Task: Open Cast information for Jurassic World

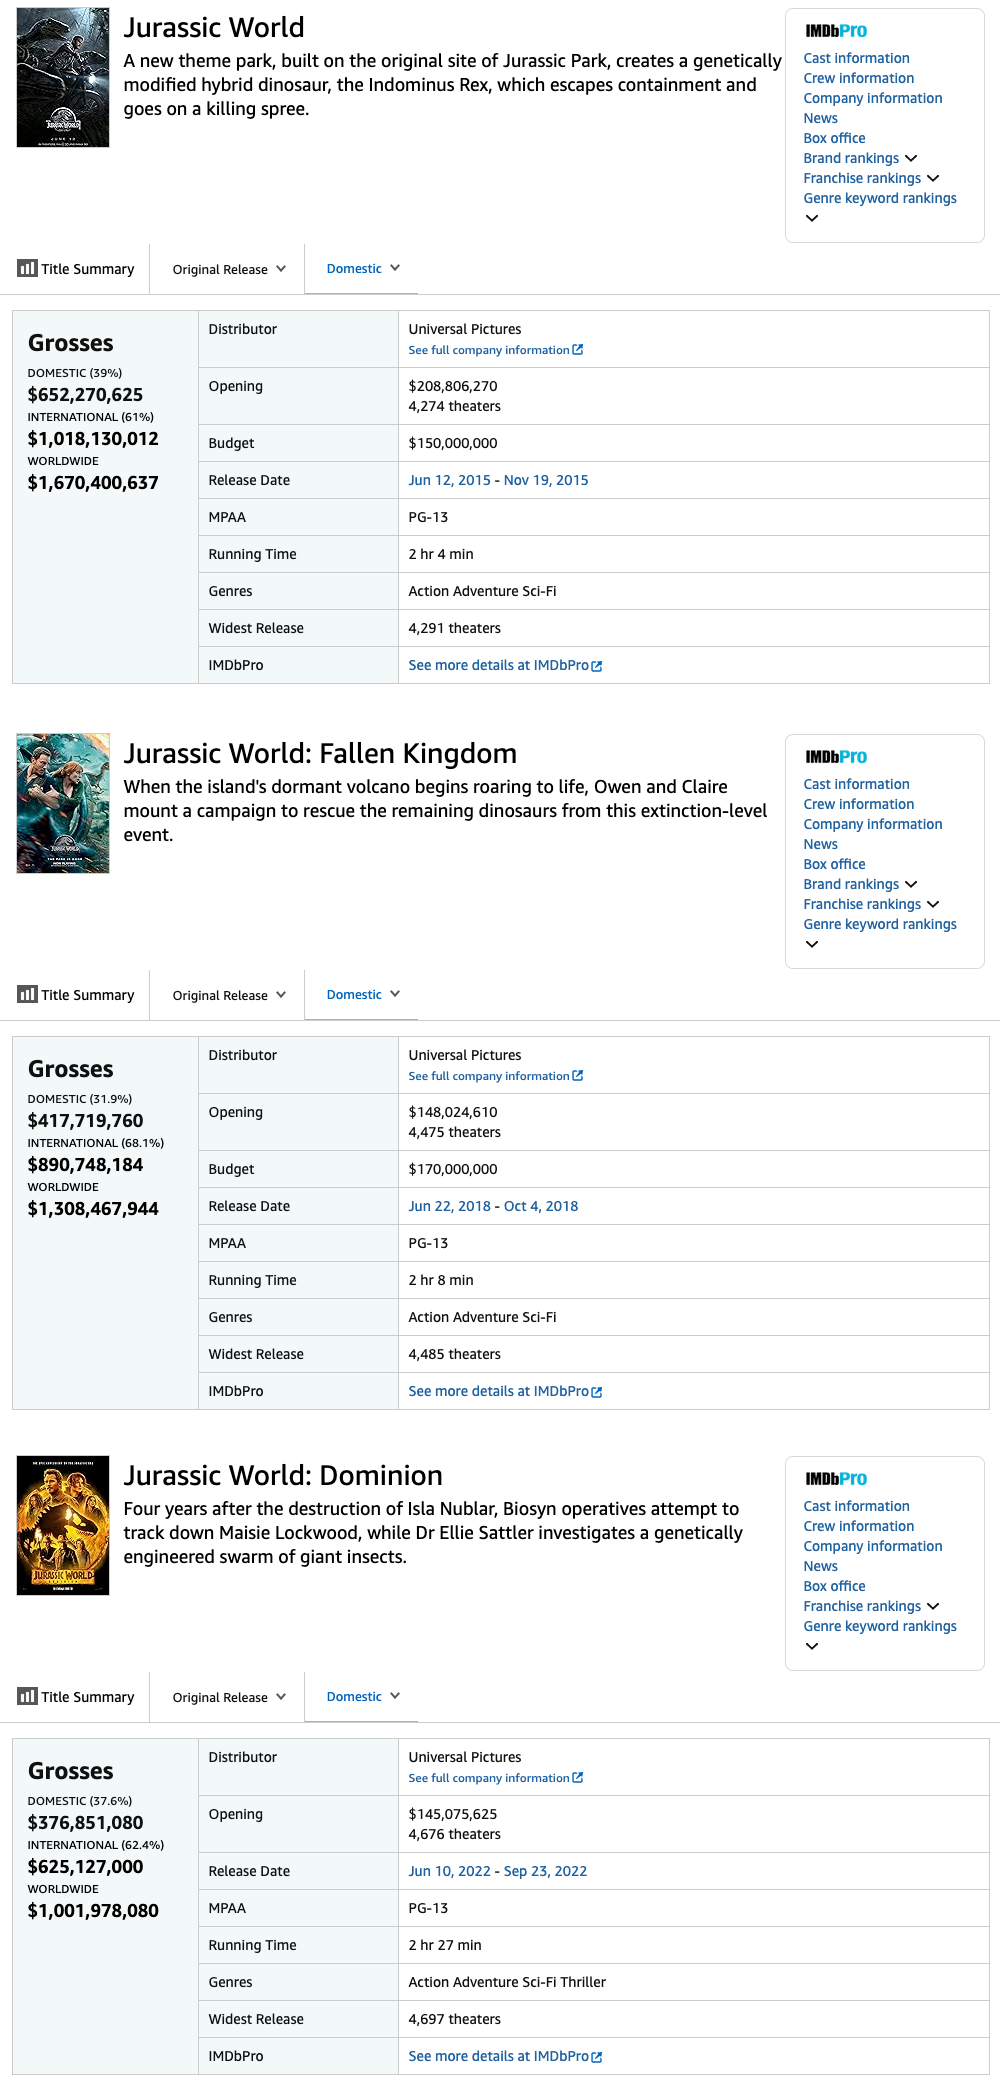Action: pyautogui.click(x=856, y=58)
